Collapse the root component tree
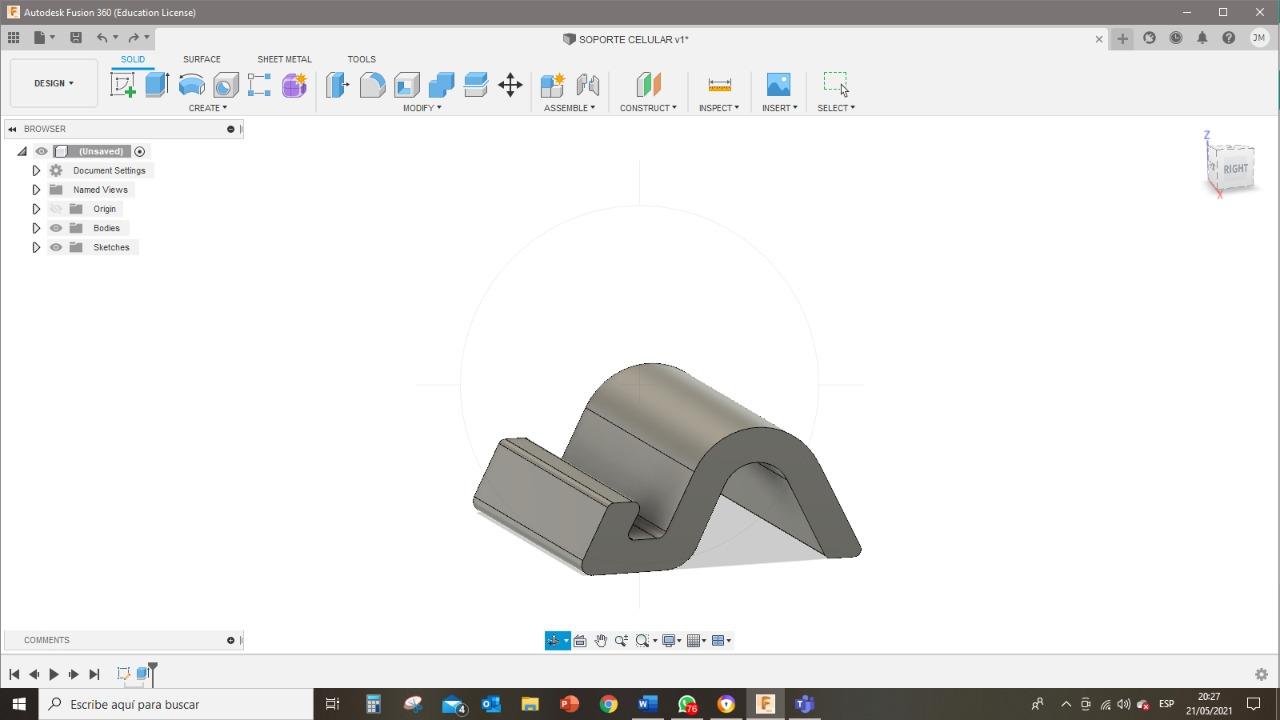This screenshot has width=1280, height=720. point(22,152)
